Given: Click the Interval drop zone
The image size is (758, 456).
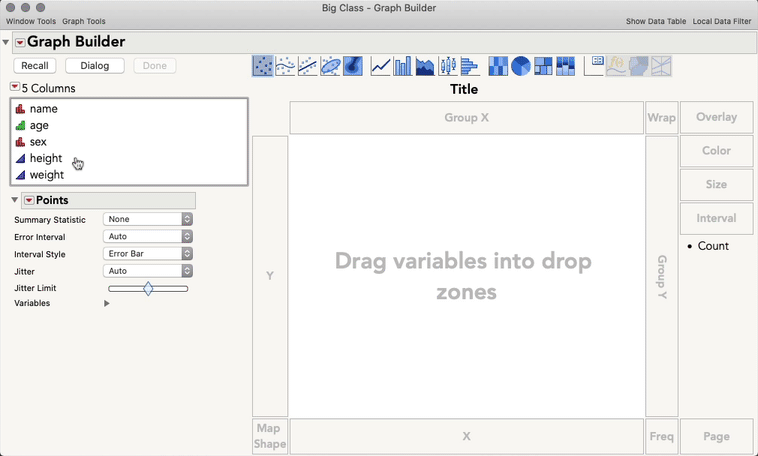Looking at the screenshot, I should click(716, 218).
